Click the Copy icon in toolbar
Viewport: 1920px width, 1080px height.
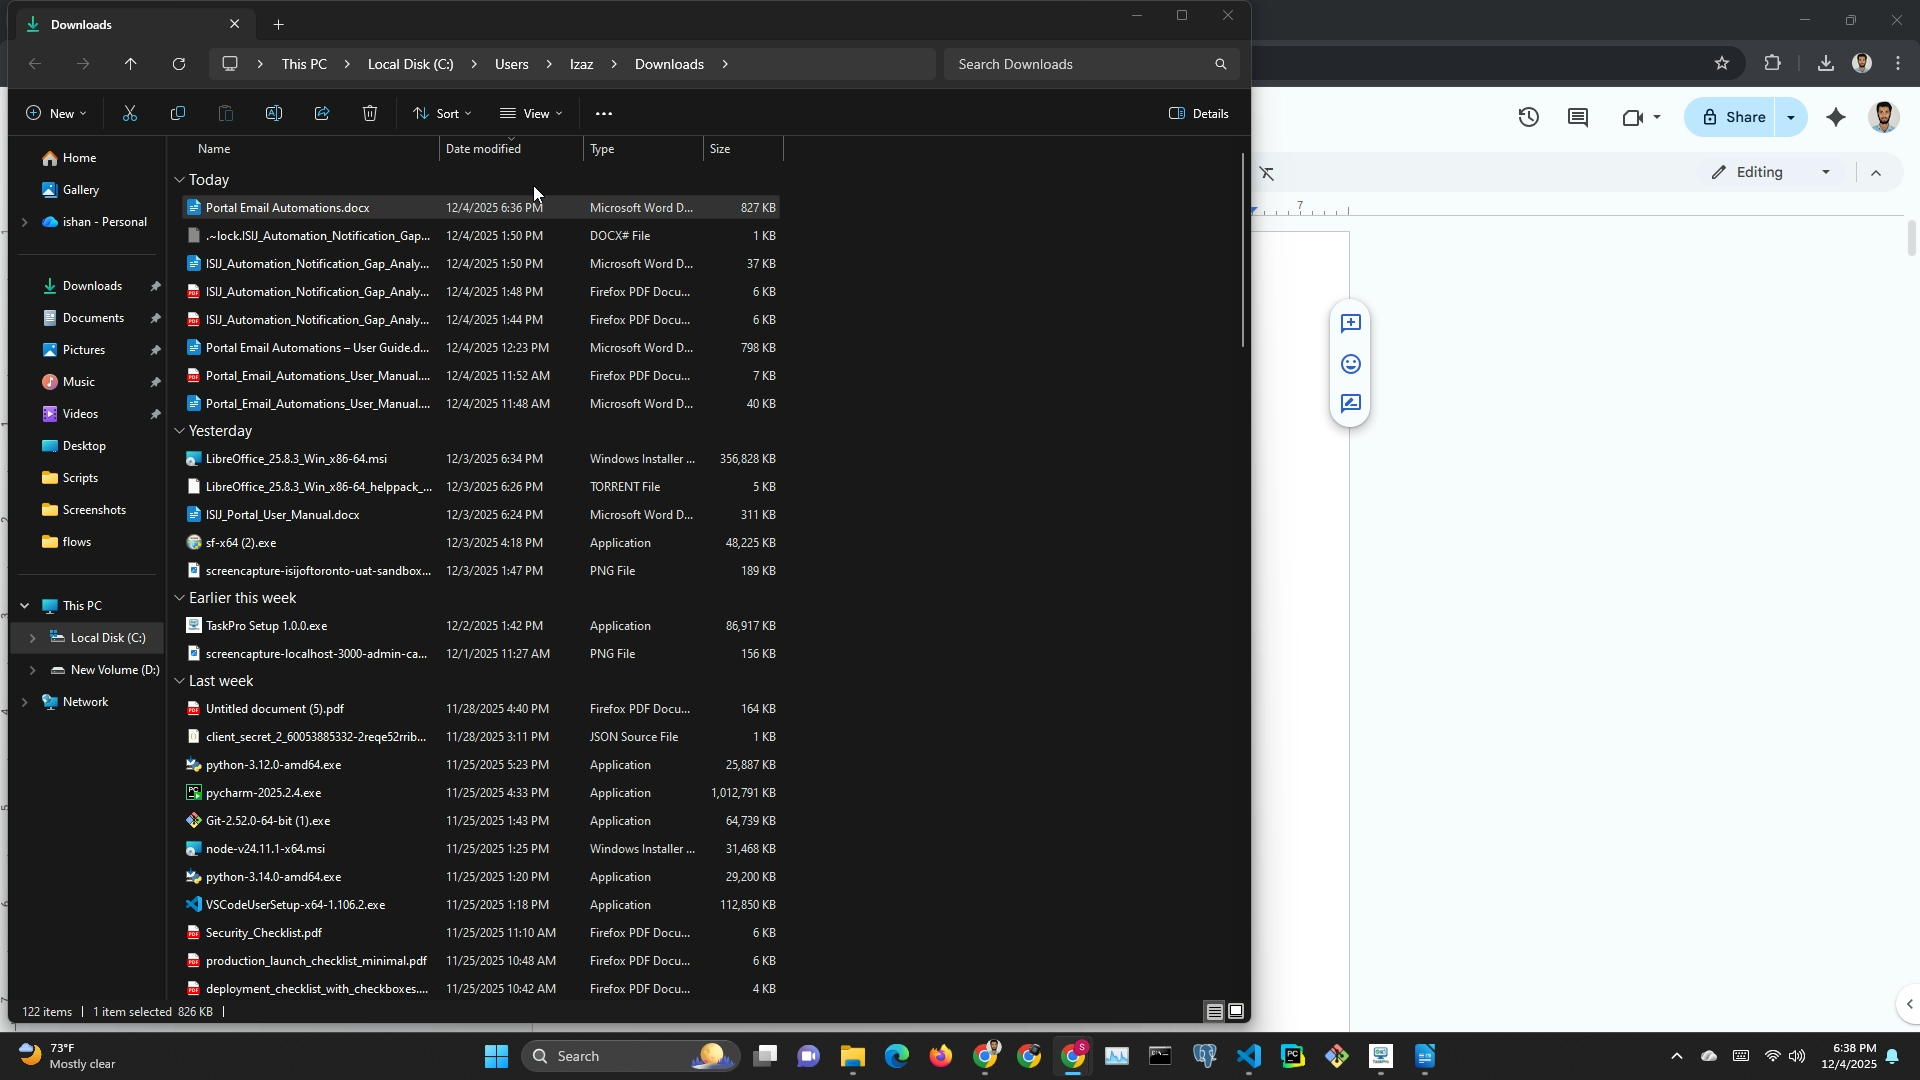click(178, 114)
